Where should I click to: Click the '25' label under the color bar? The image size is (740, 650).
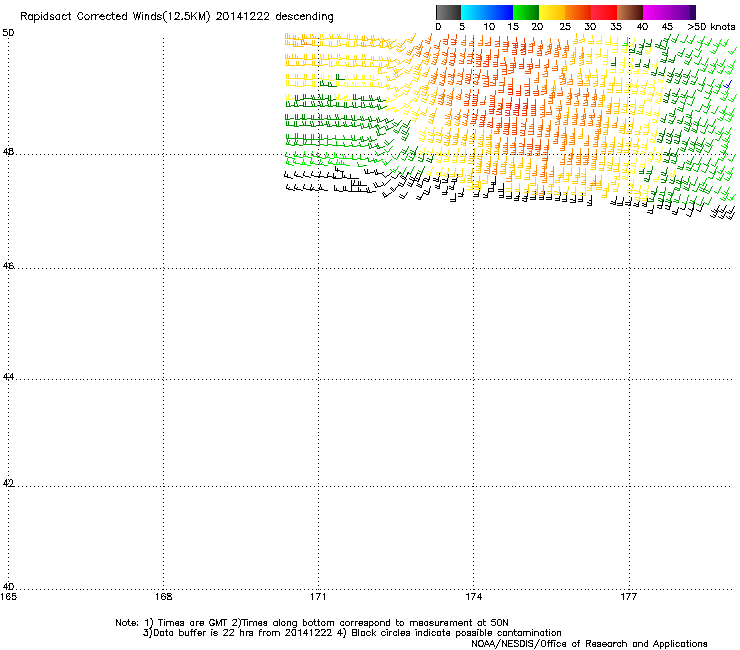pyautogui.click(x=565, y=27)
